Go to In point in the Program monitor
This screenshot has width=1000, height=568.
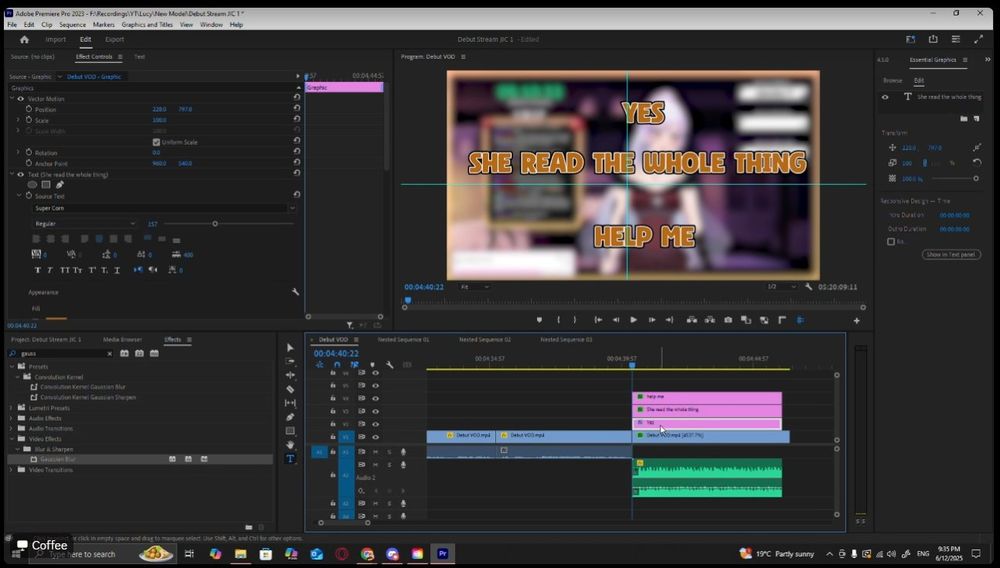pyautogui.click(x=598, y=320)
